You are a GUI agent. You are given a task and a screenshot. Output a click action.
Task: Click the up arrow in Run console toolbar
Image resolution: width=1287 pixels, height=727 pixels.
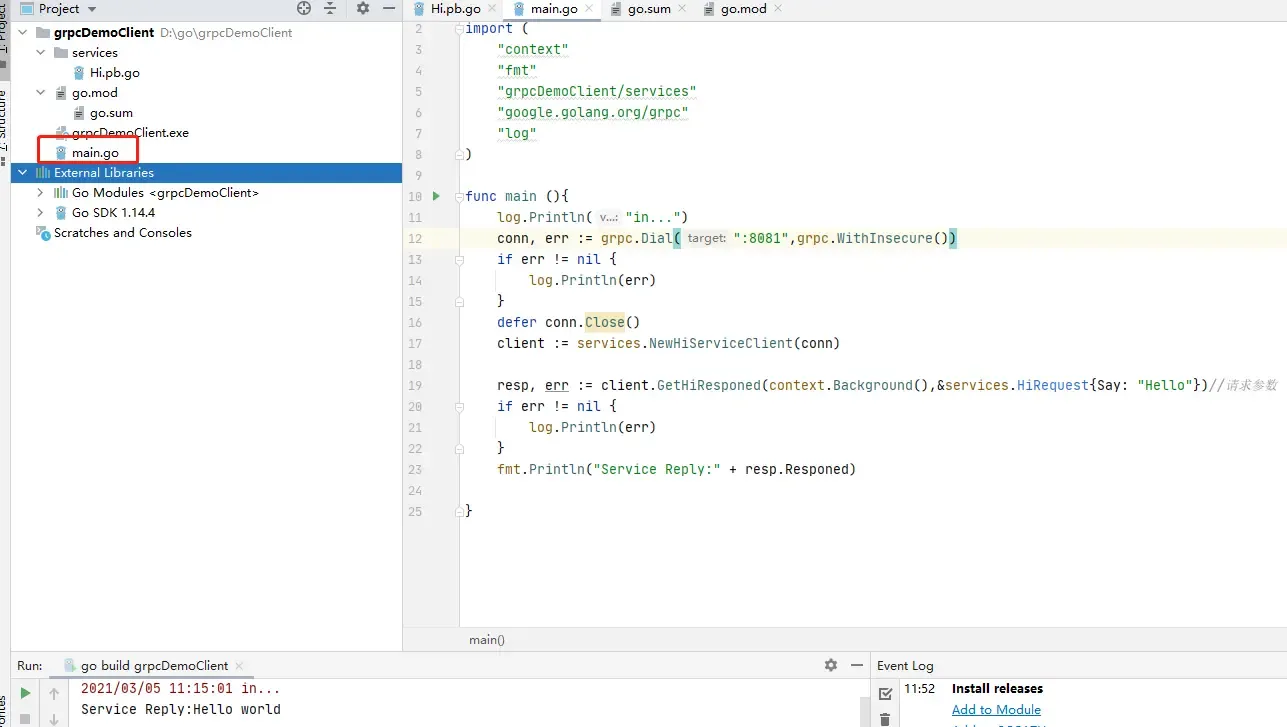tap(54, 693)
